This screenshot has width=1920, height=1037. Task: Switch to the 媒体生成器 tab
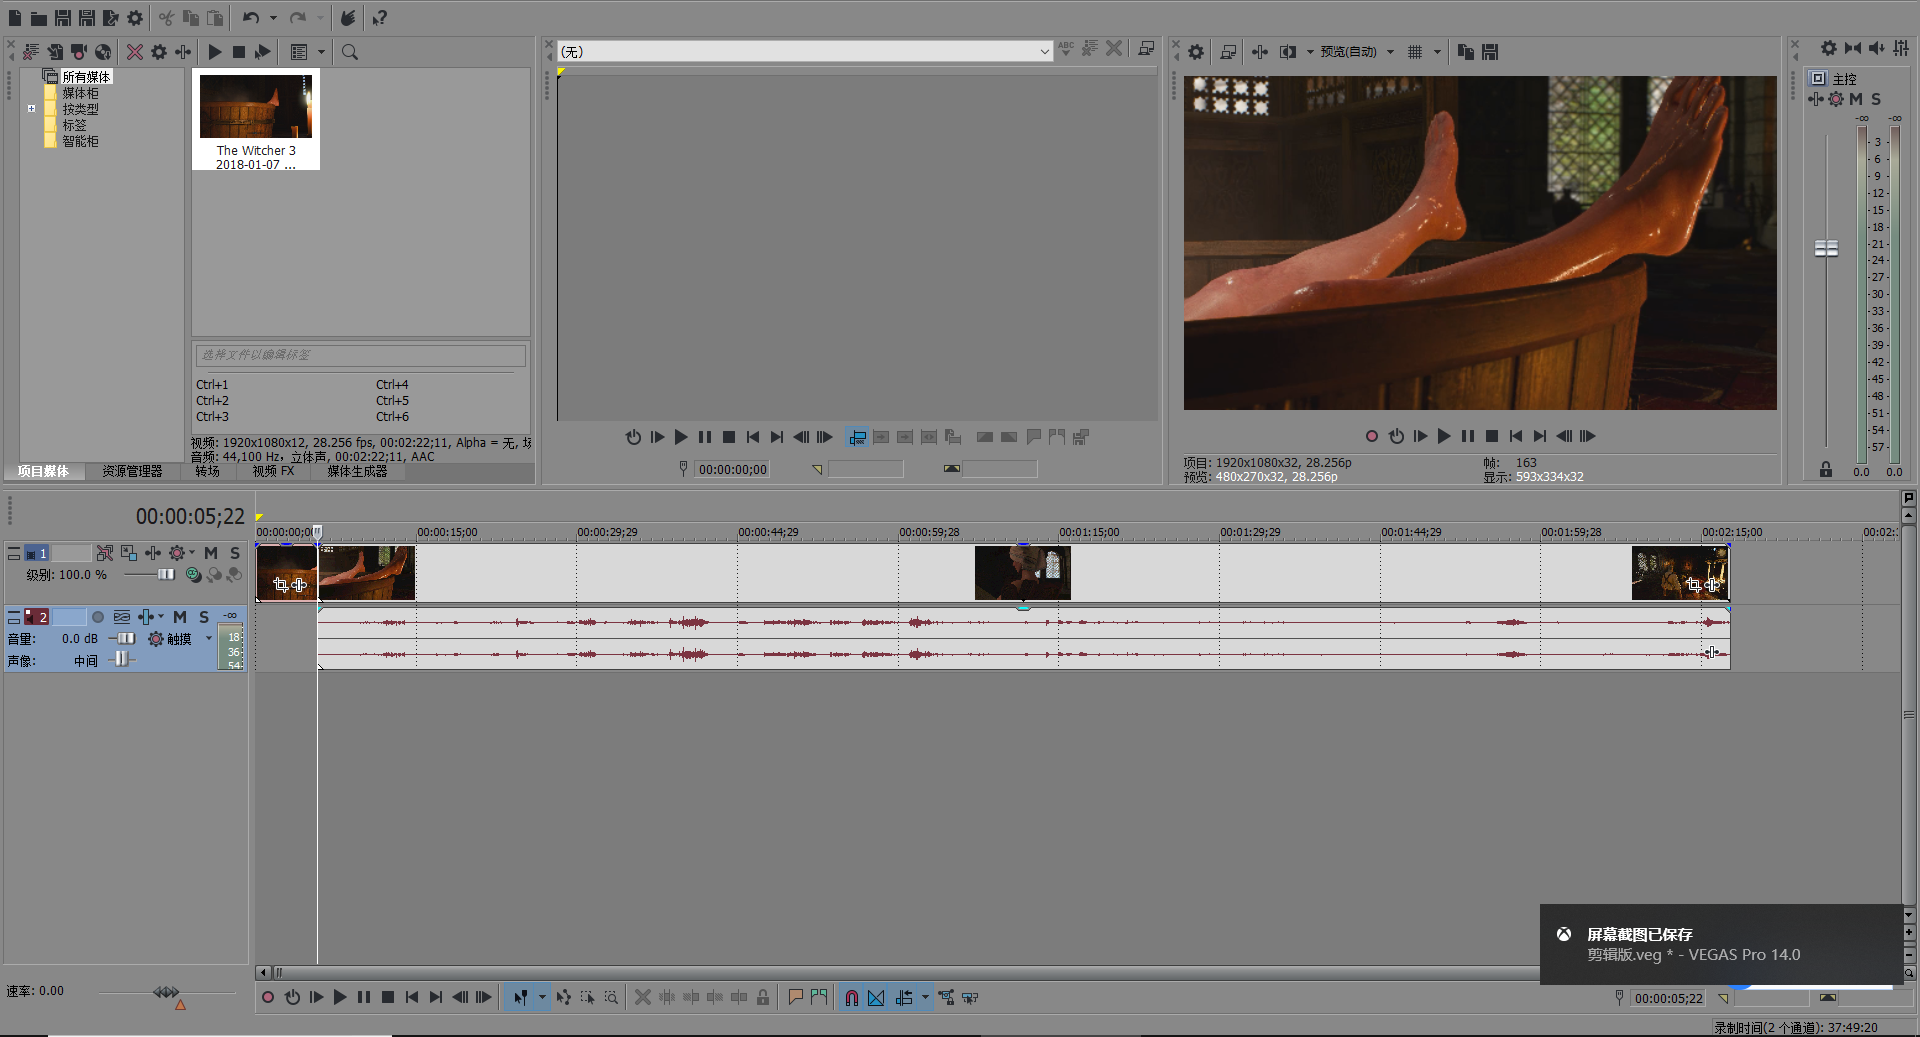[357, 471]
